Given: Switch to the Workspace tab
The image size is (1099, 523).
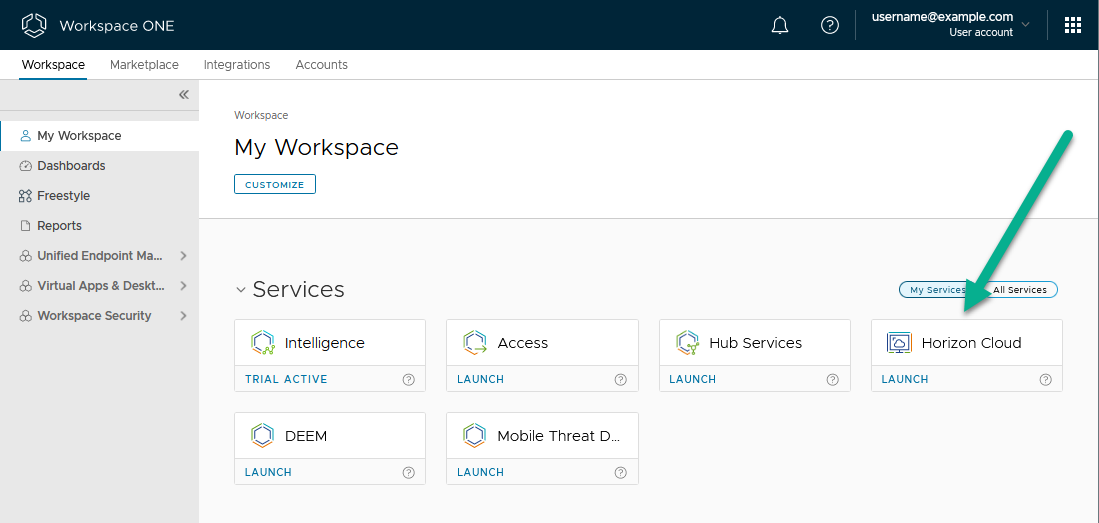Looking at the screenshot, I should pos(53,64).
